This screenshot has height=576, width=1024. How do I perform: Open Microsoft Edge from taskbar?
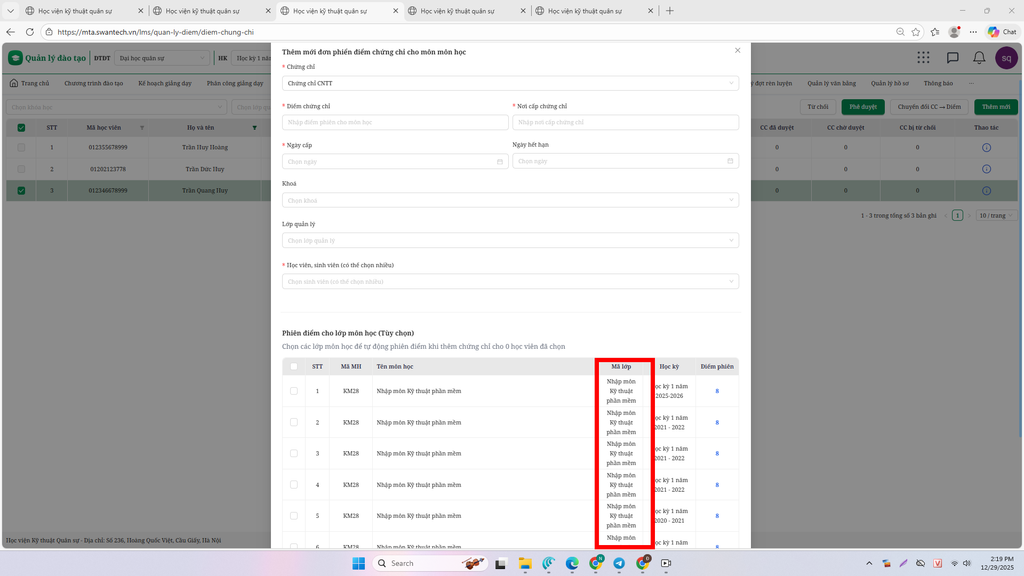click(x=572, y=563)
